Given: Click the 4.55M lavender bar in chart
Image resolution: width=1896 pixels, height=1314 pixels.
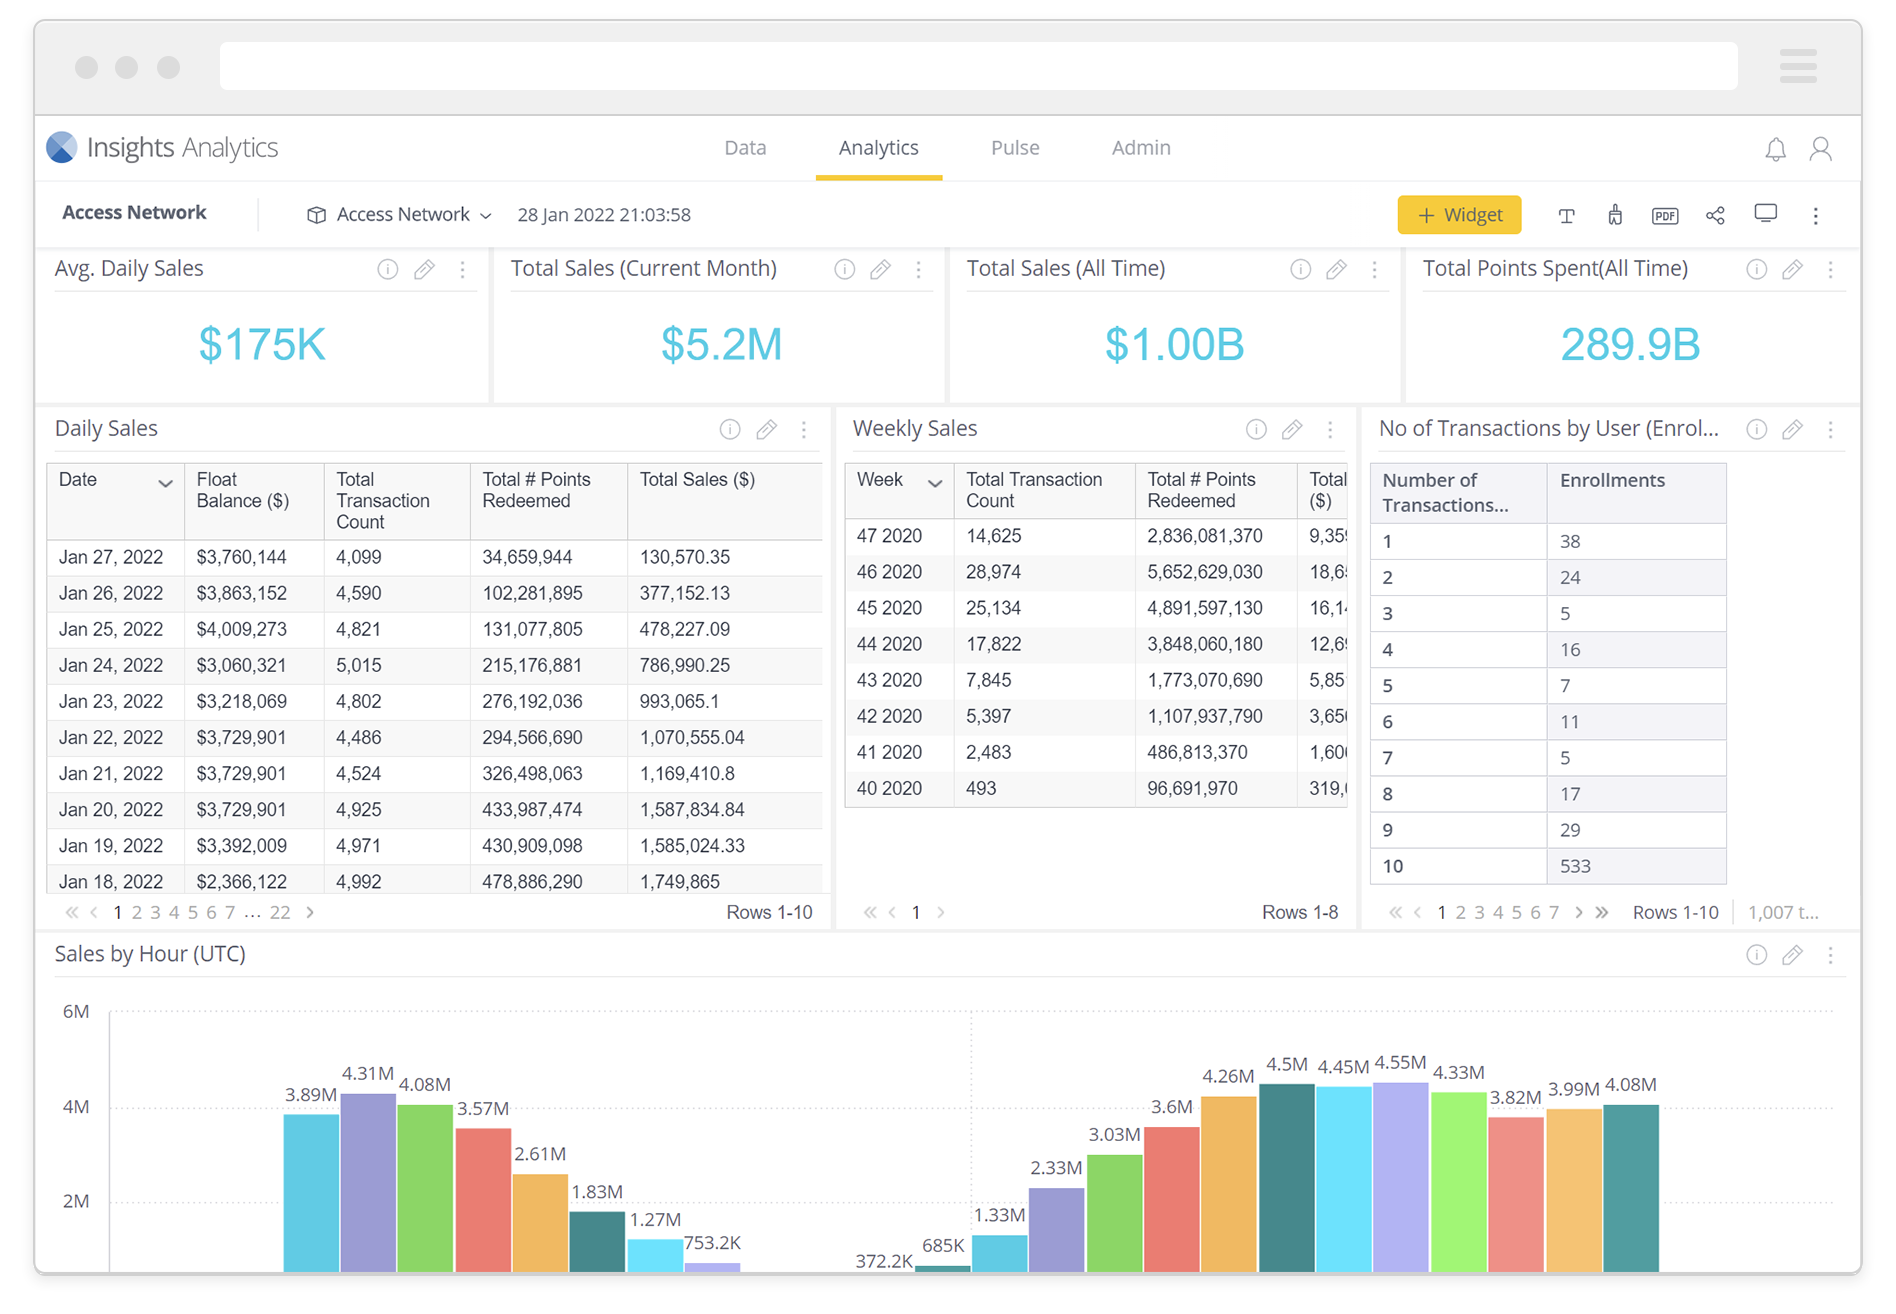Looking at the screenshot, I should [1400, 1177].
